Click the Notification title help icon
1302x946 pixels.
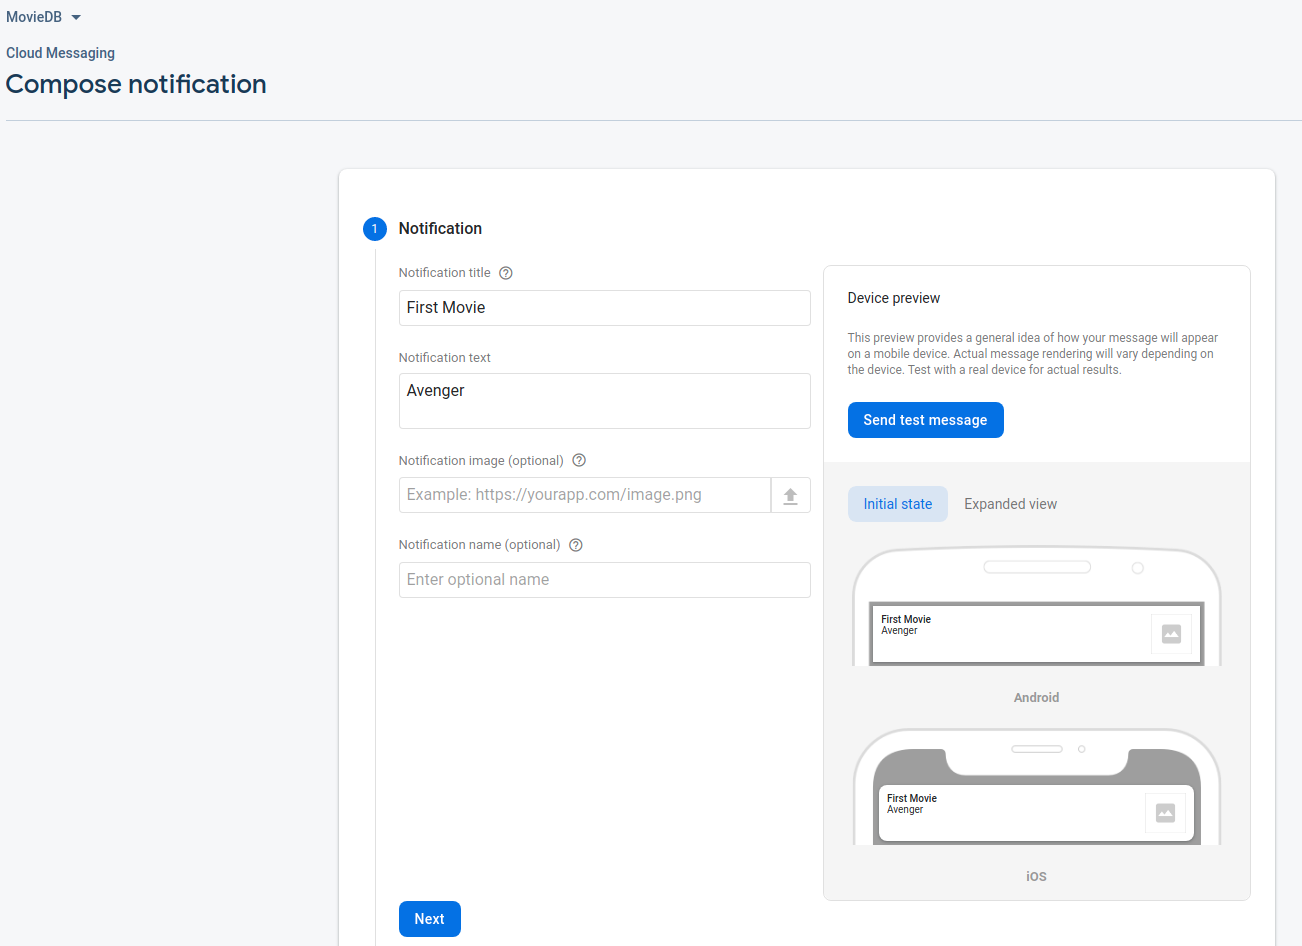click(x=506, y=273)
